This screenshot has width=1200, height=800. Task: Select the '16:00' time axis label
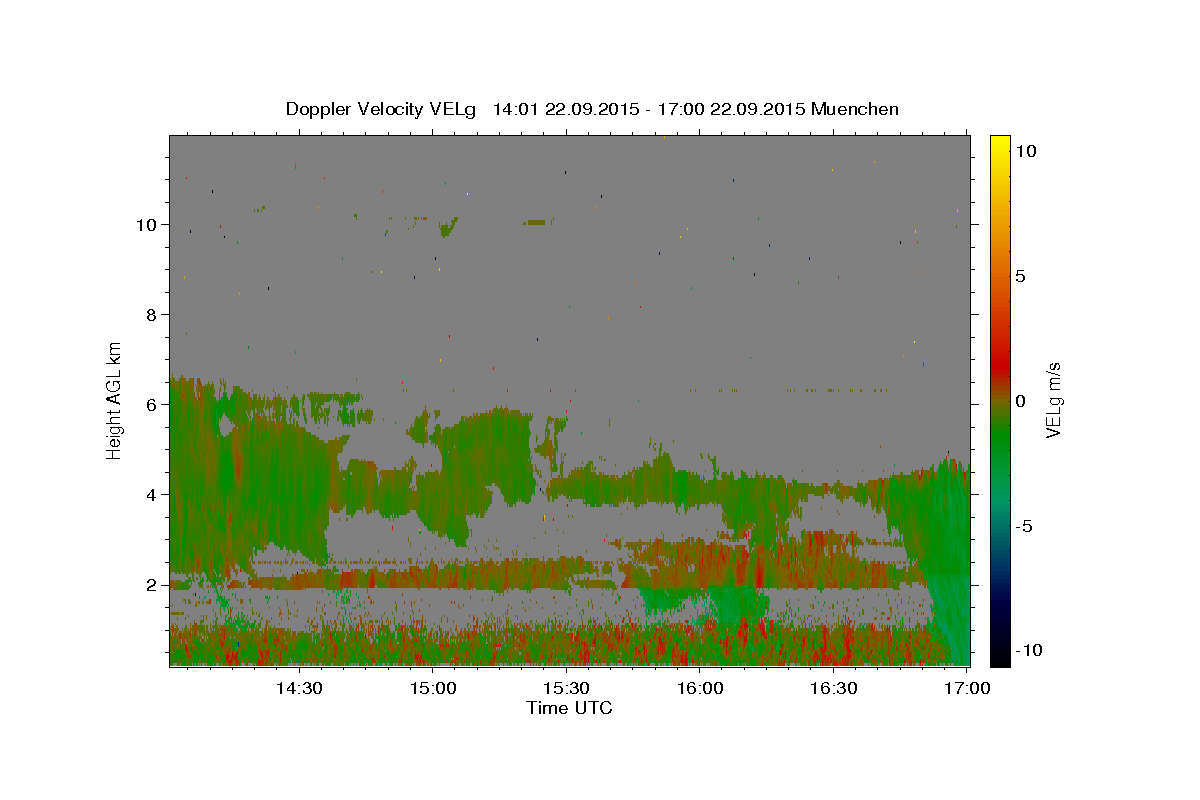[x=701, y=689]
